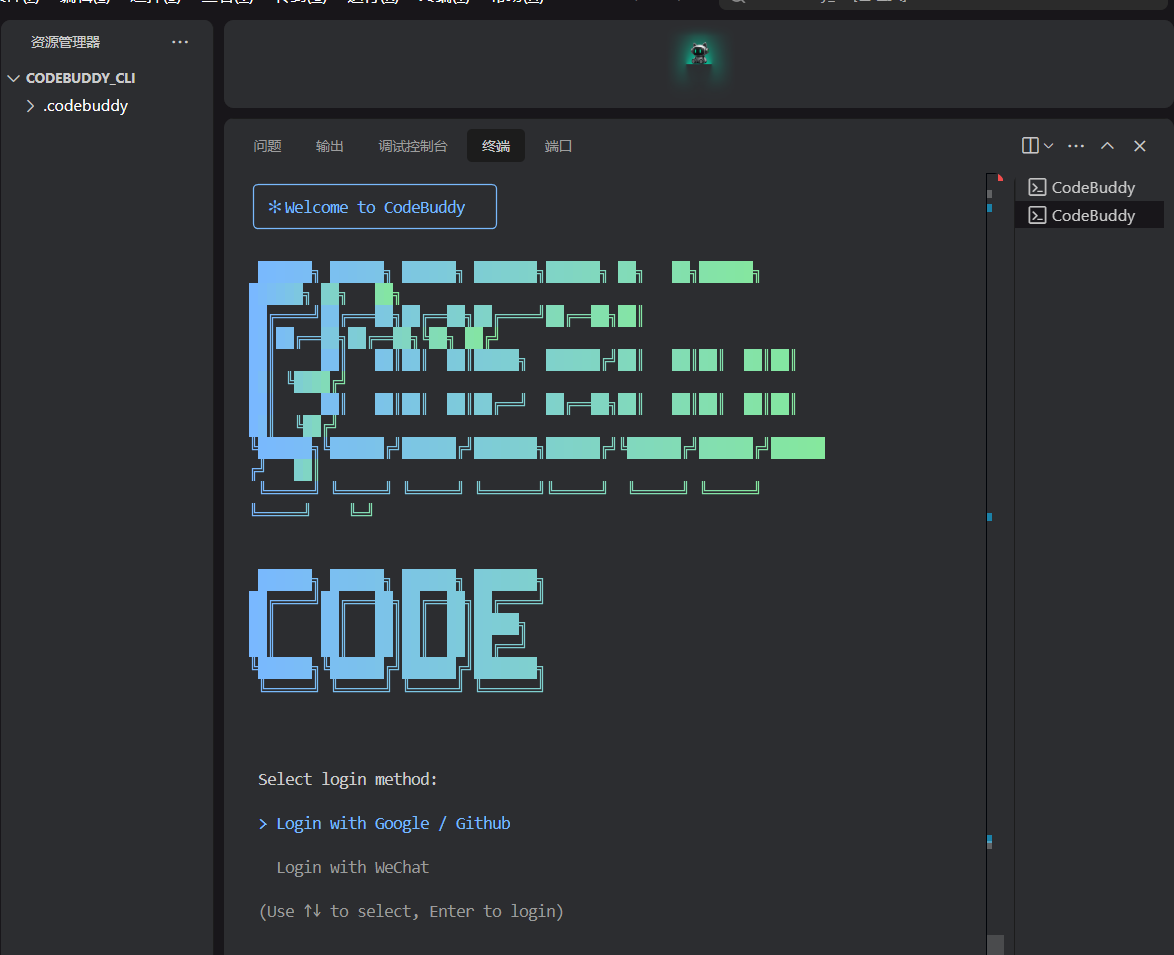1174x955 pixels.
Task: Close the terminal panel
Action: click(x=1140, y=146)
